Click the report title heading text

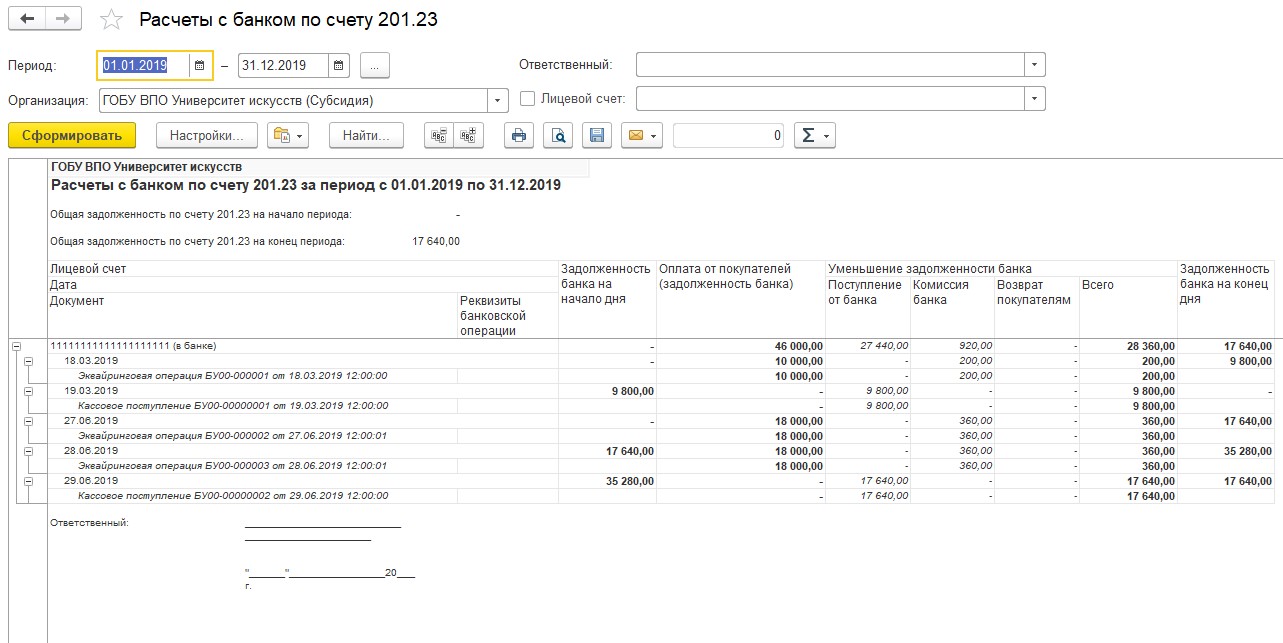(x=306, y=185)
